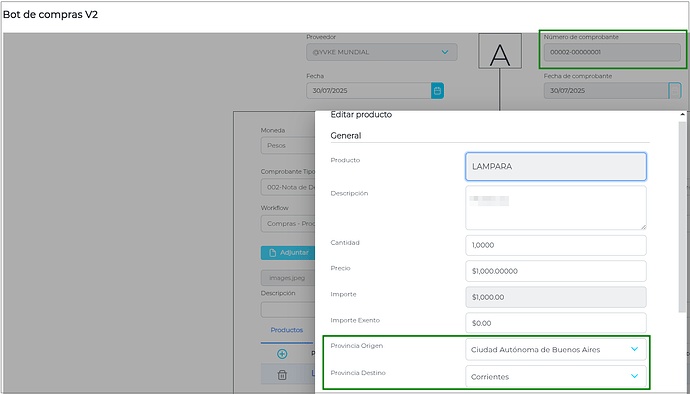Add a product with the plus icon
The height and width of the screenshot is (394, 690).
[x=282, y=354]
